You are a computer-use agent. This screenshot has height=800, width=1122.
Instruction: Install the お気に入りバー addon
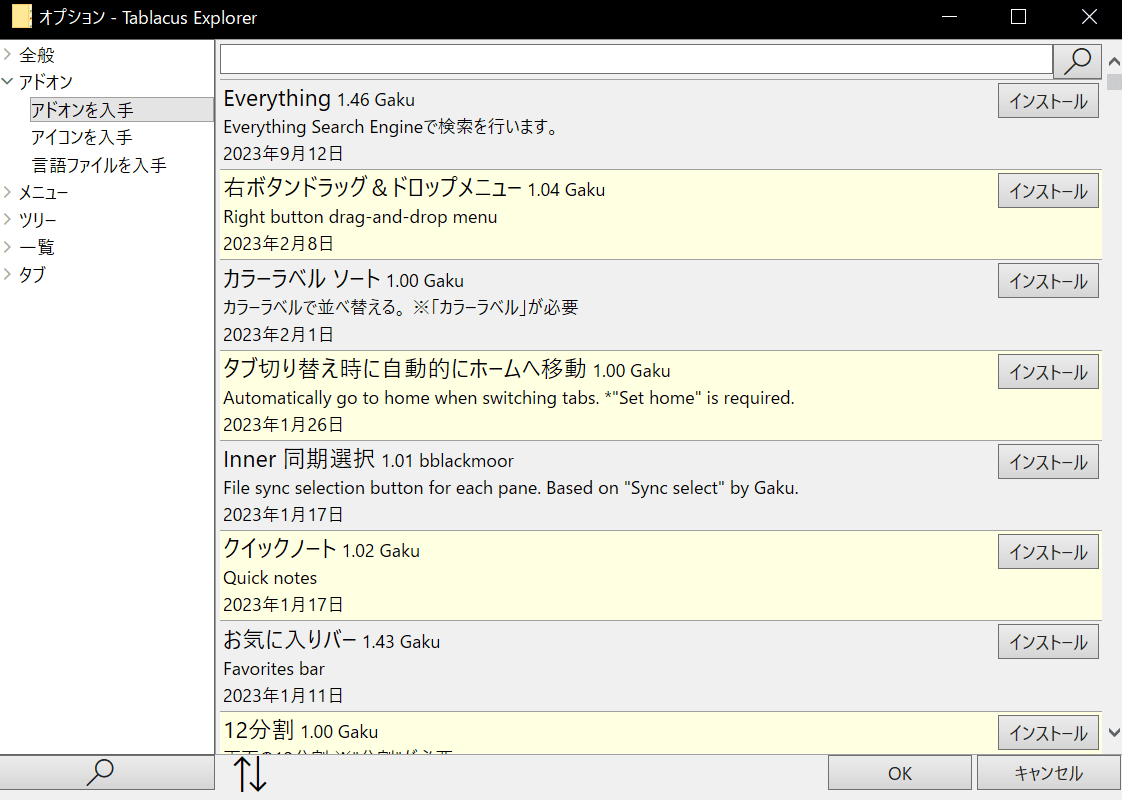(1048, 643)
